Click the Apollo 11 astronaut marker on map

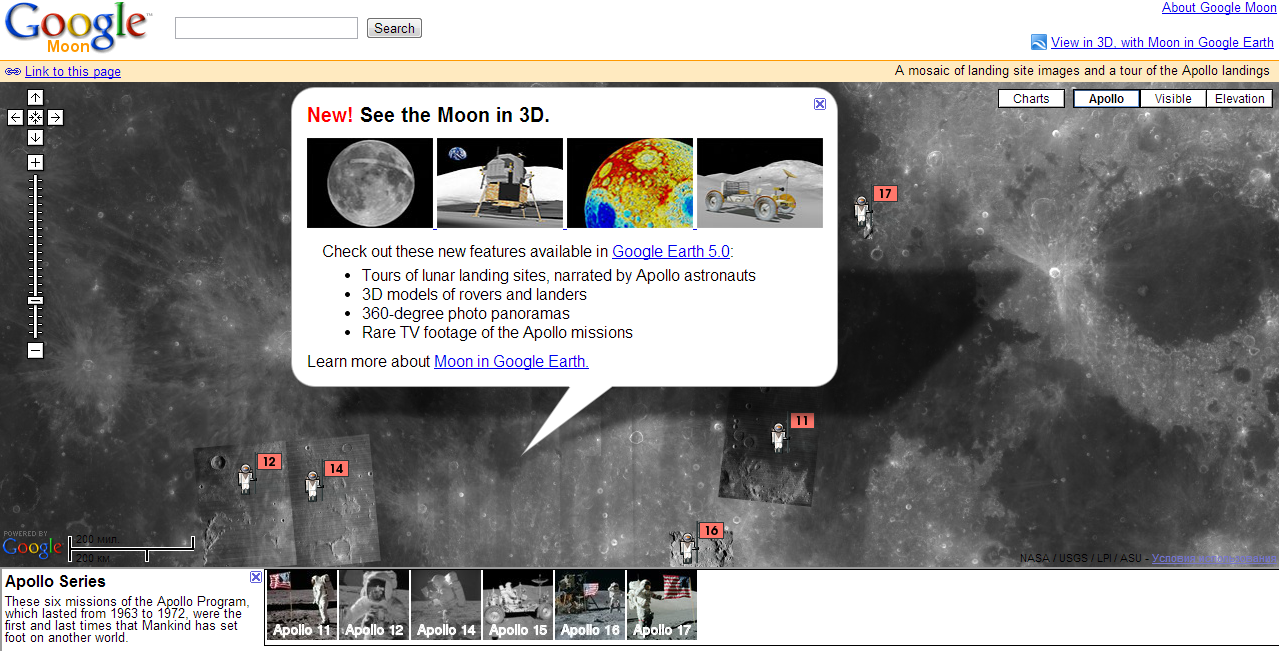point(779,436)
